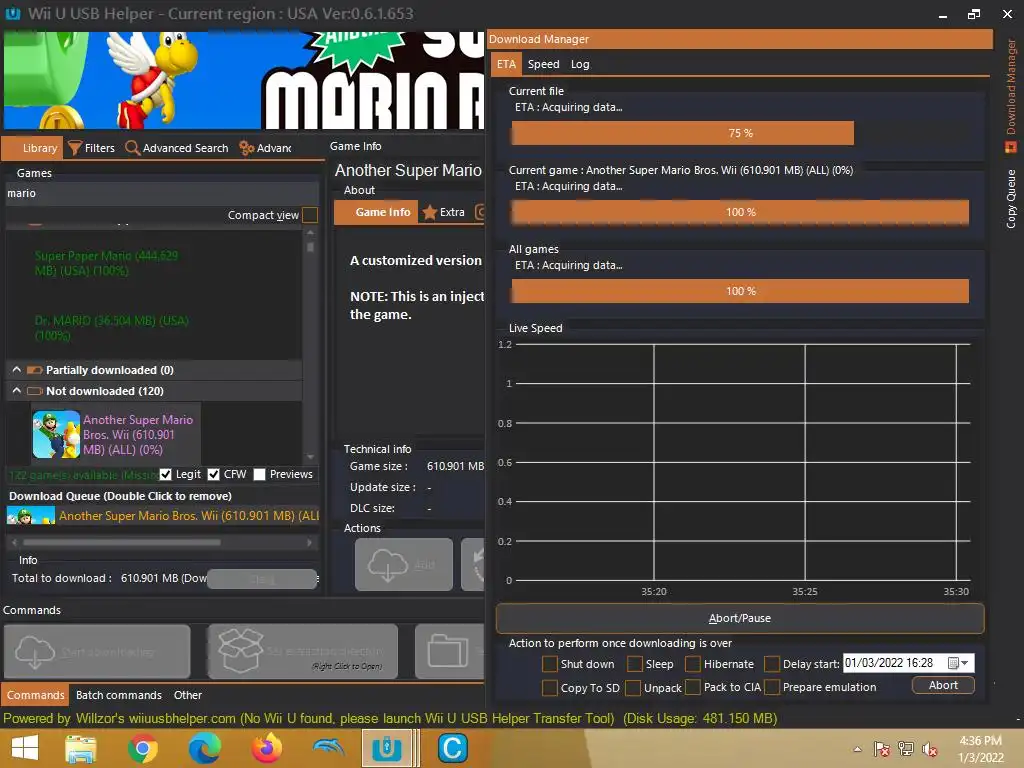The image size is (1024, 768).
Task: Launch Google Chrome from taskbar
Action: pyautogui.click(x=143, y=748)
